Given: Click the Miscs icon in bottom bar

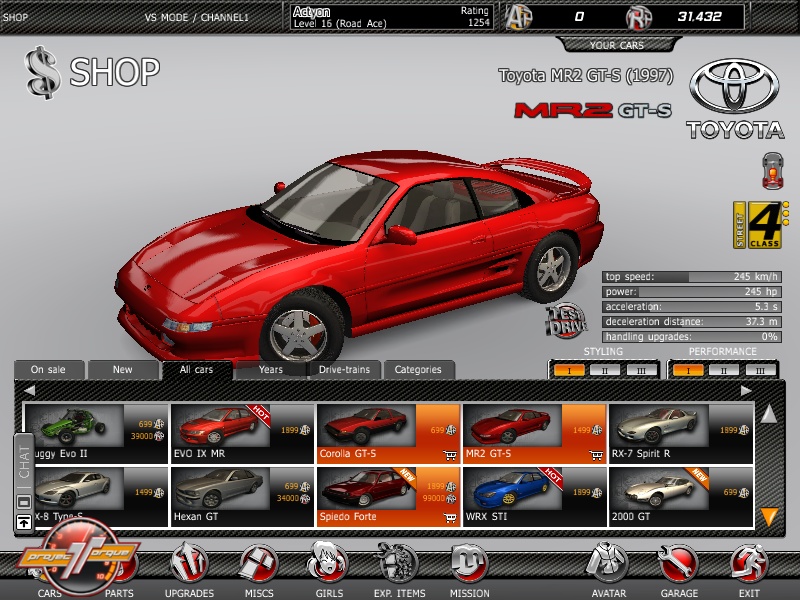Looking at the screenshot, I should tap(259, 566).
